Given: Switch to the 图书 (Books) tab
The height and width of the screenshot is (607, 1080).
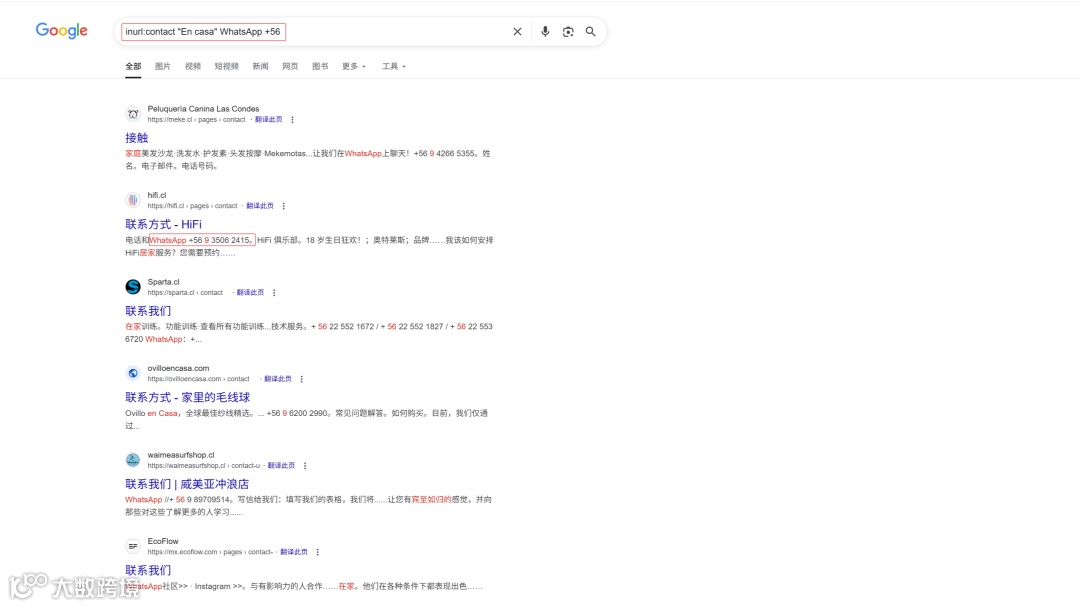Looking at the screenshot, I should point(320,66).
